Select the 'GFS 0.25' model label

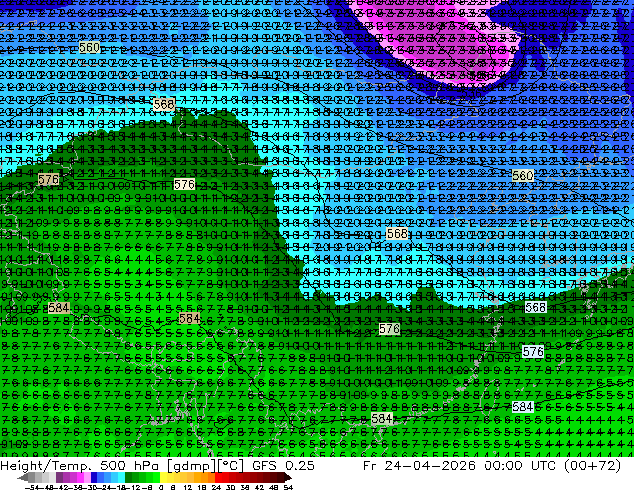(283, 465)
